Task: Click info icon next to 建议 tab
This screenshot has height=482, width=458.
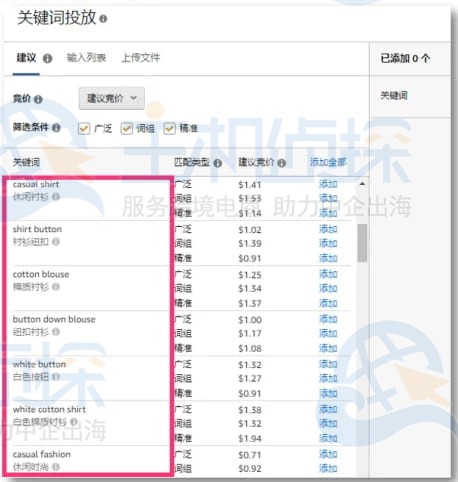Action: tap(48, 59)
